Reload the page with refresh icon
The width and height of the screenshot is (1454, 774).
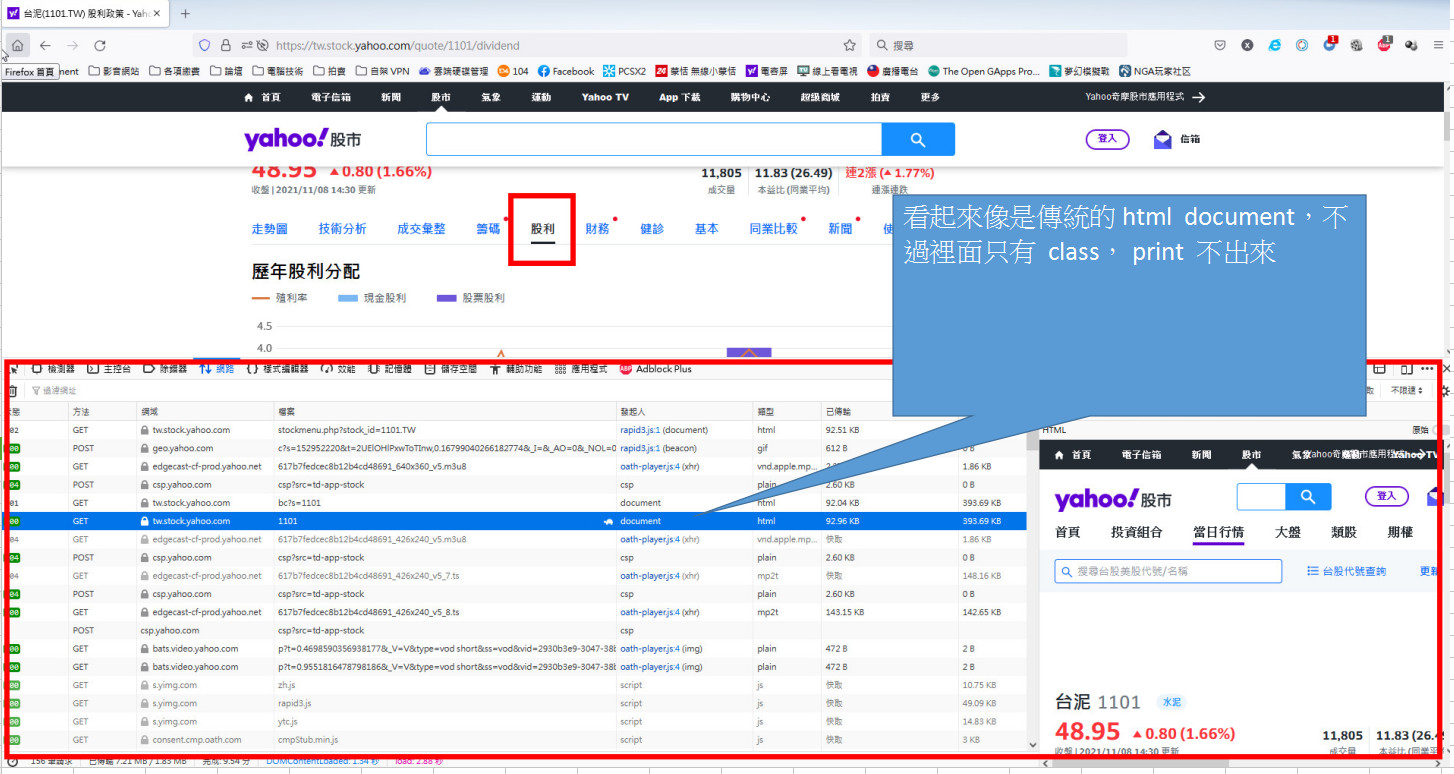point(100,45)
